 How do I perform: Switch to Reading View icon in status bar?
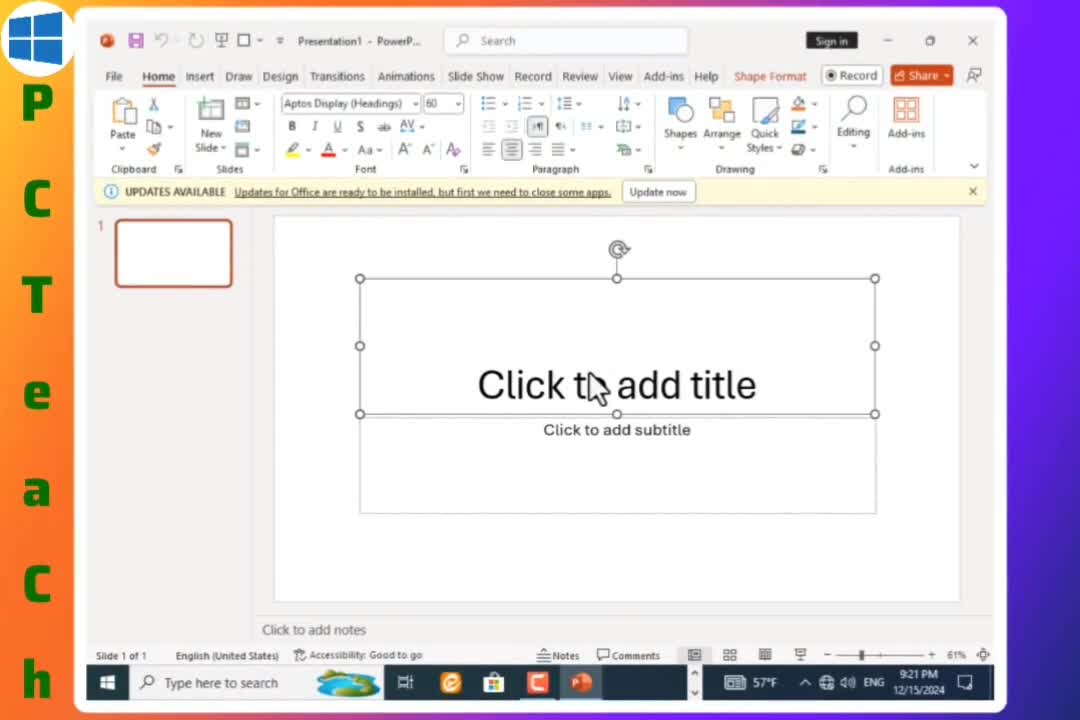pos(765,655)
